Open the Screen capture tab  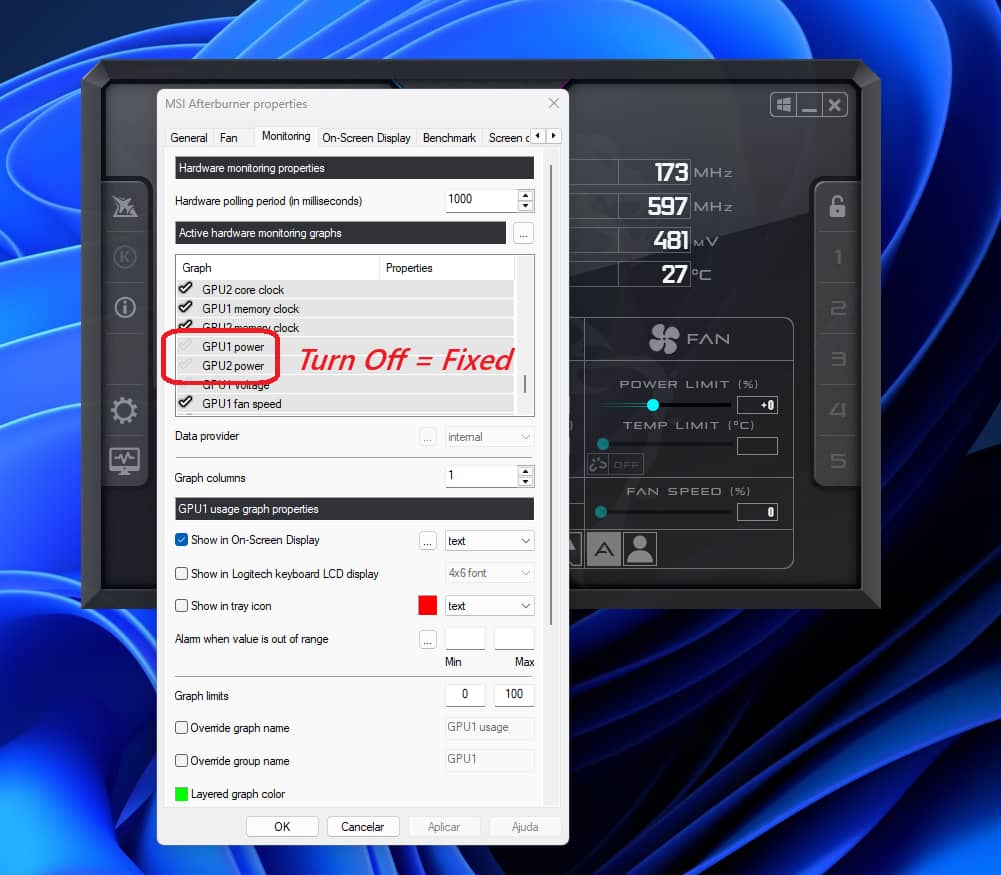tap(508, 138)
